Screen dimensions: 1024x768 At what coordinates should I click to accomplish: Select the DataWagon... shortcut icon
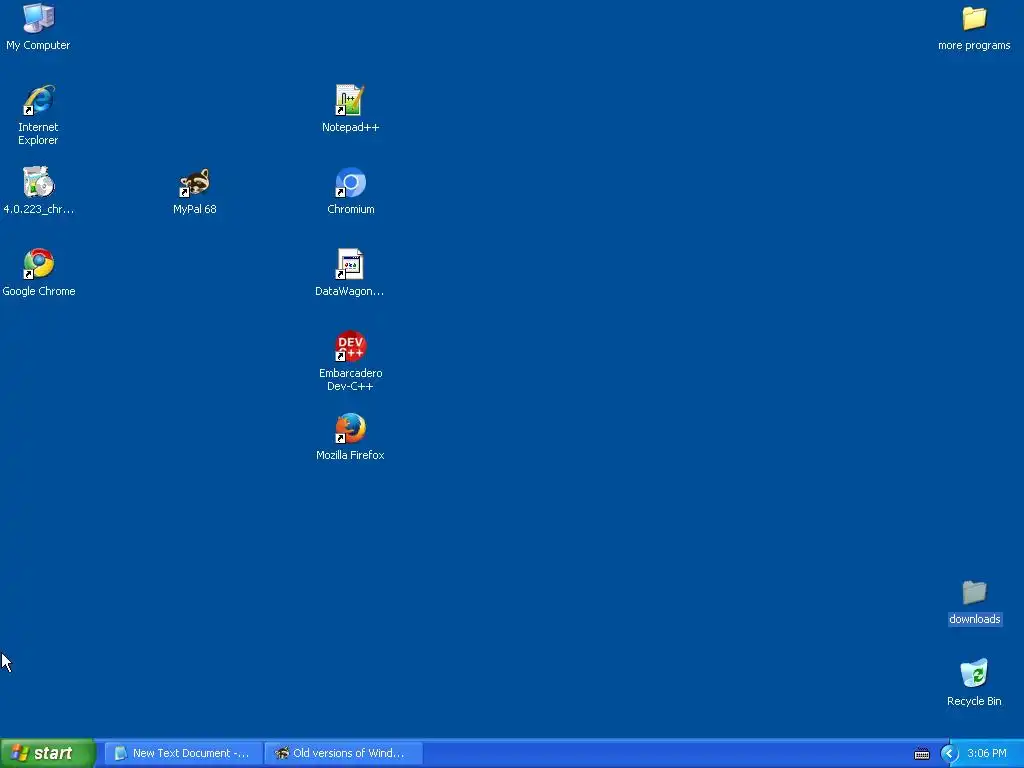click(x=350, y=264)
